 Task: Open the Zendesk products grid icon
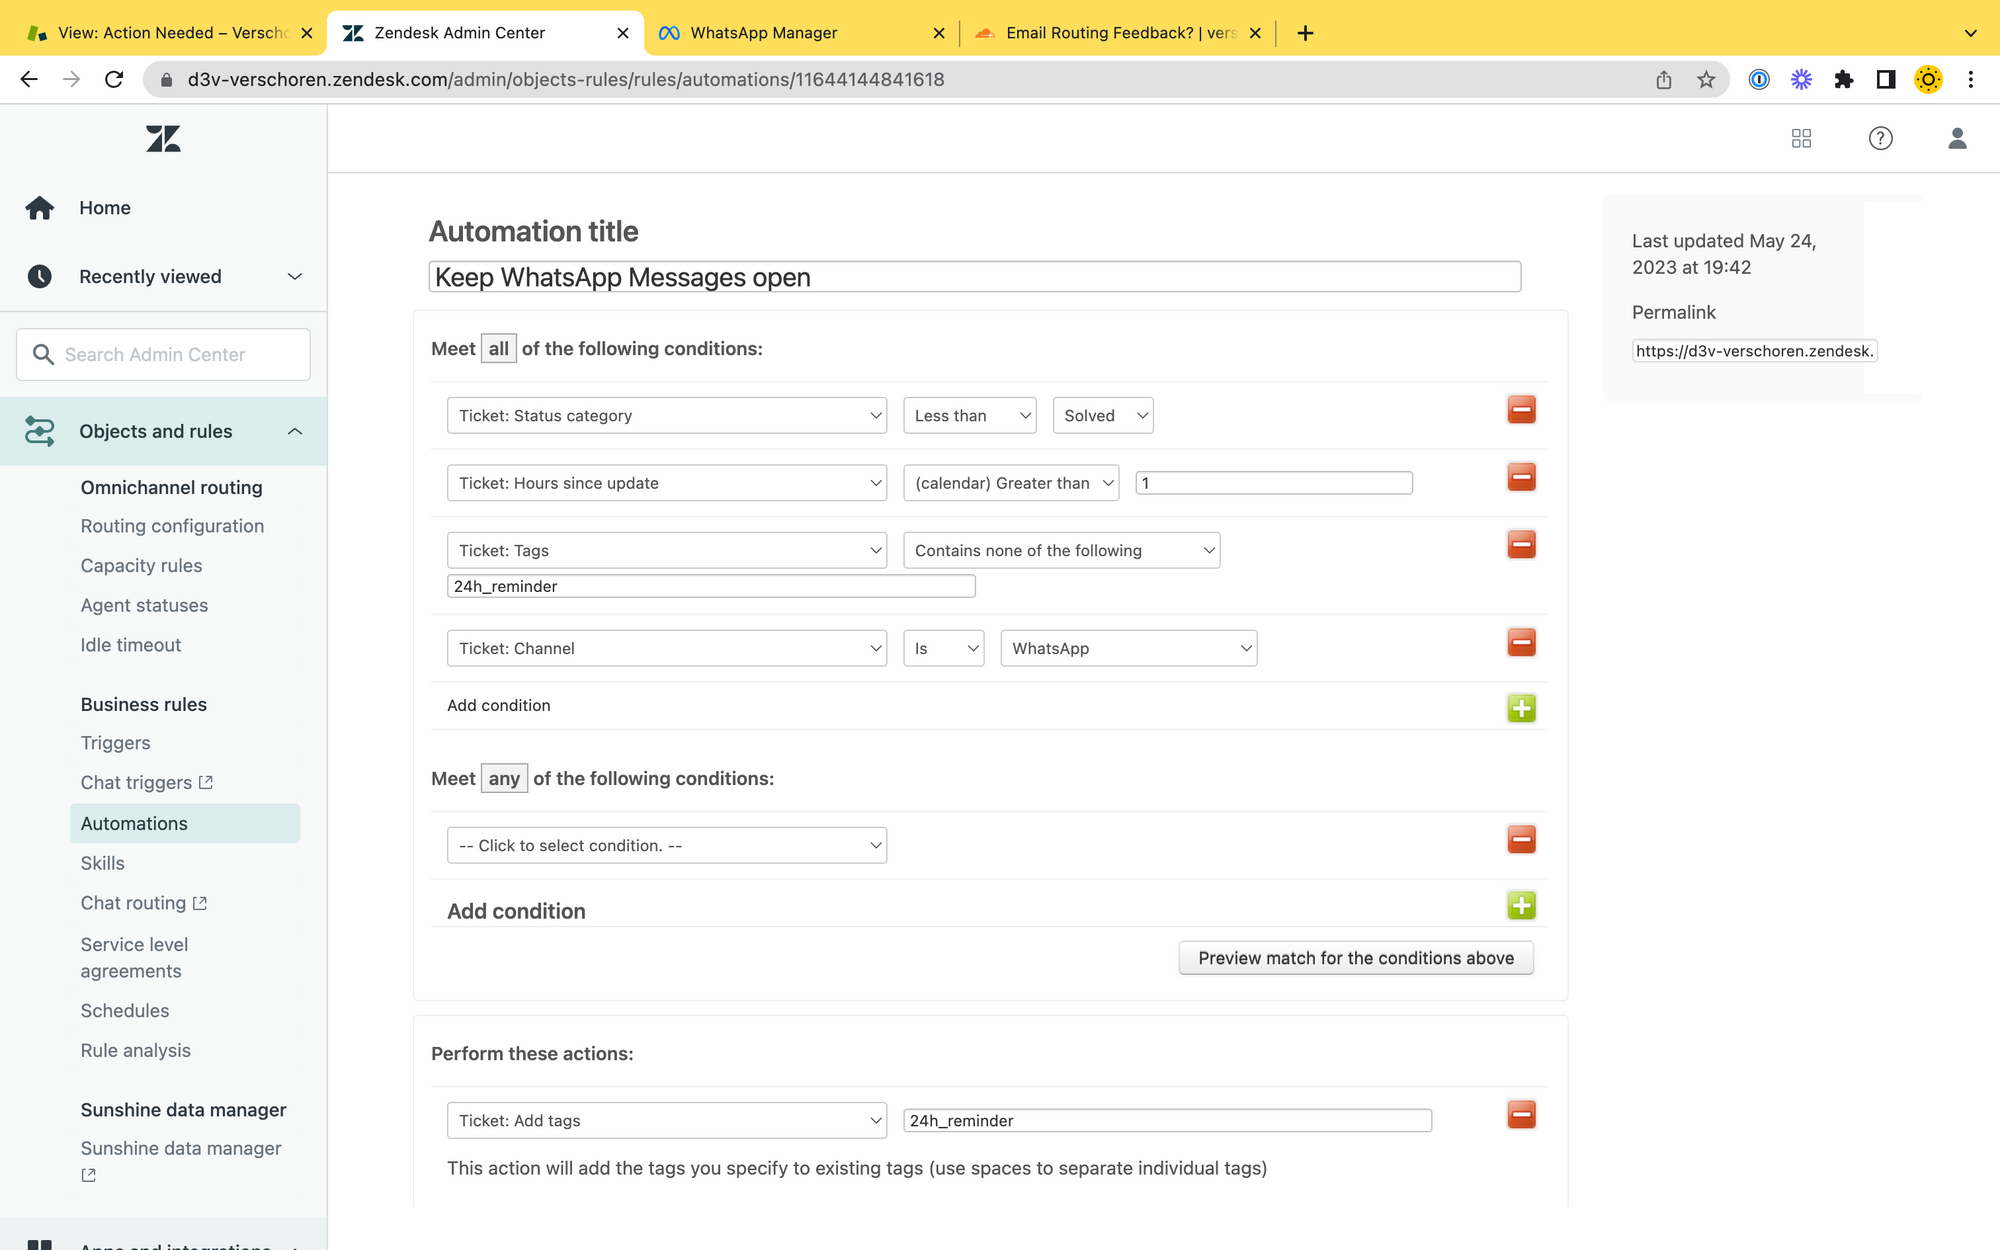point(1801,138)
